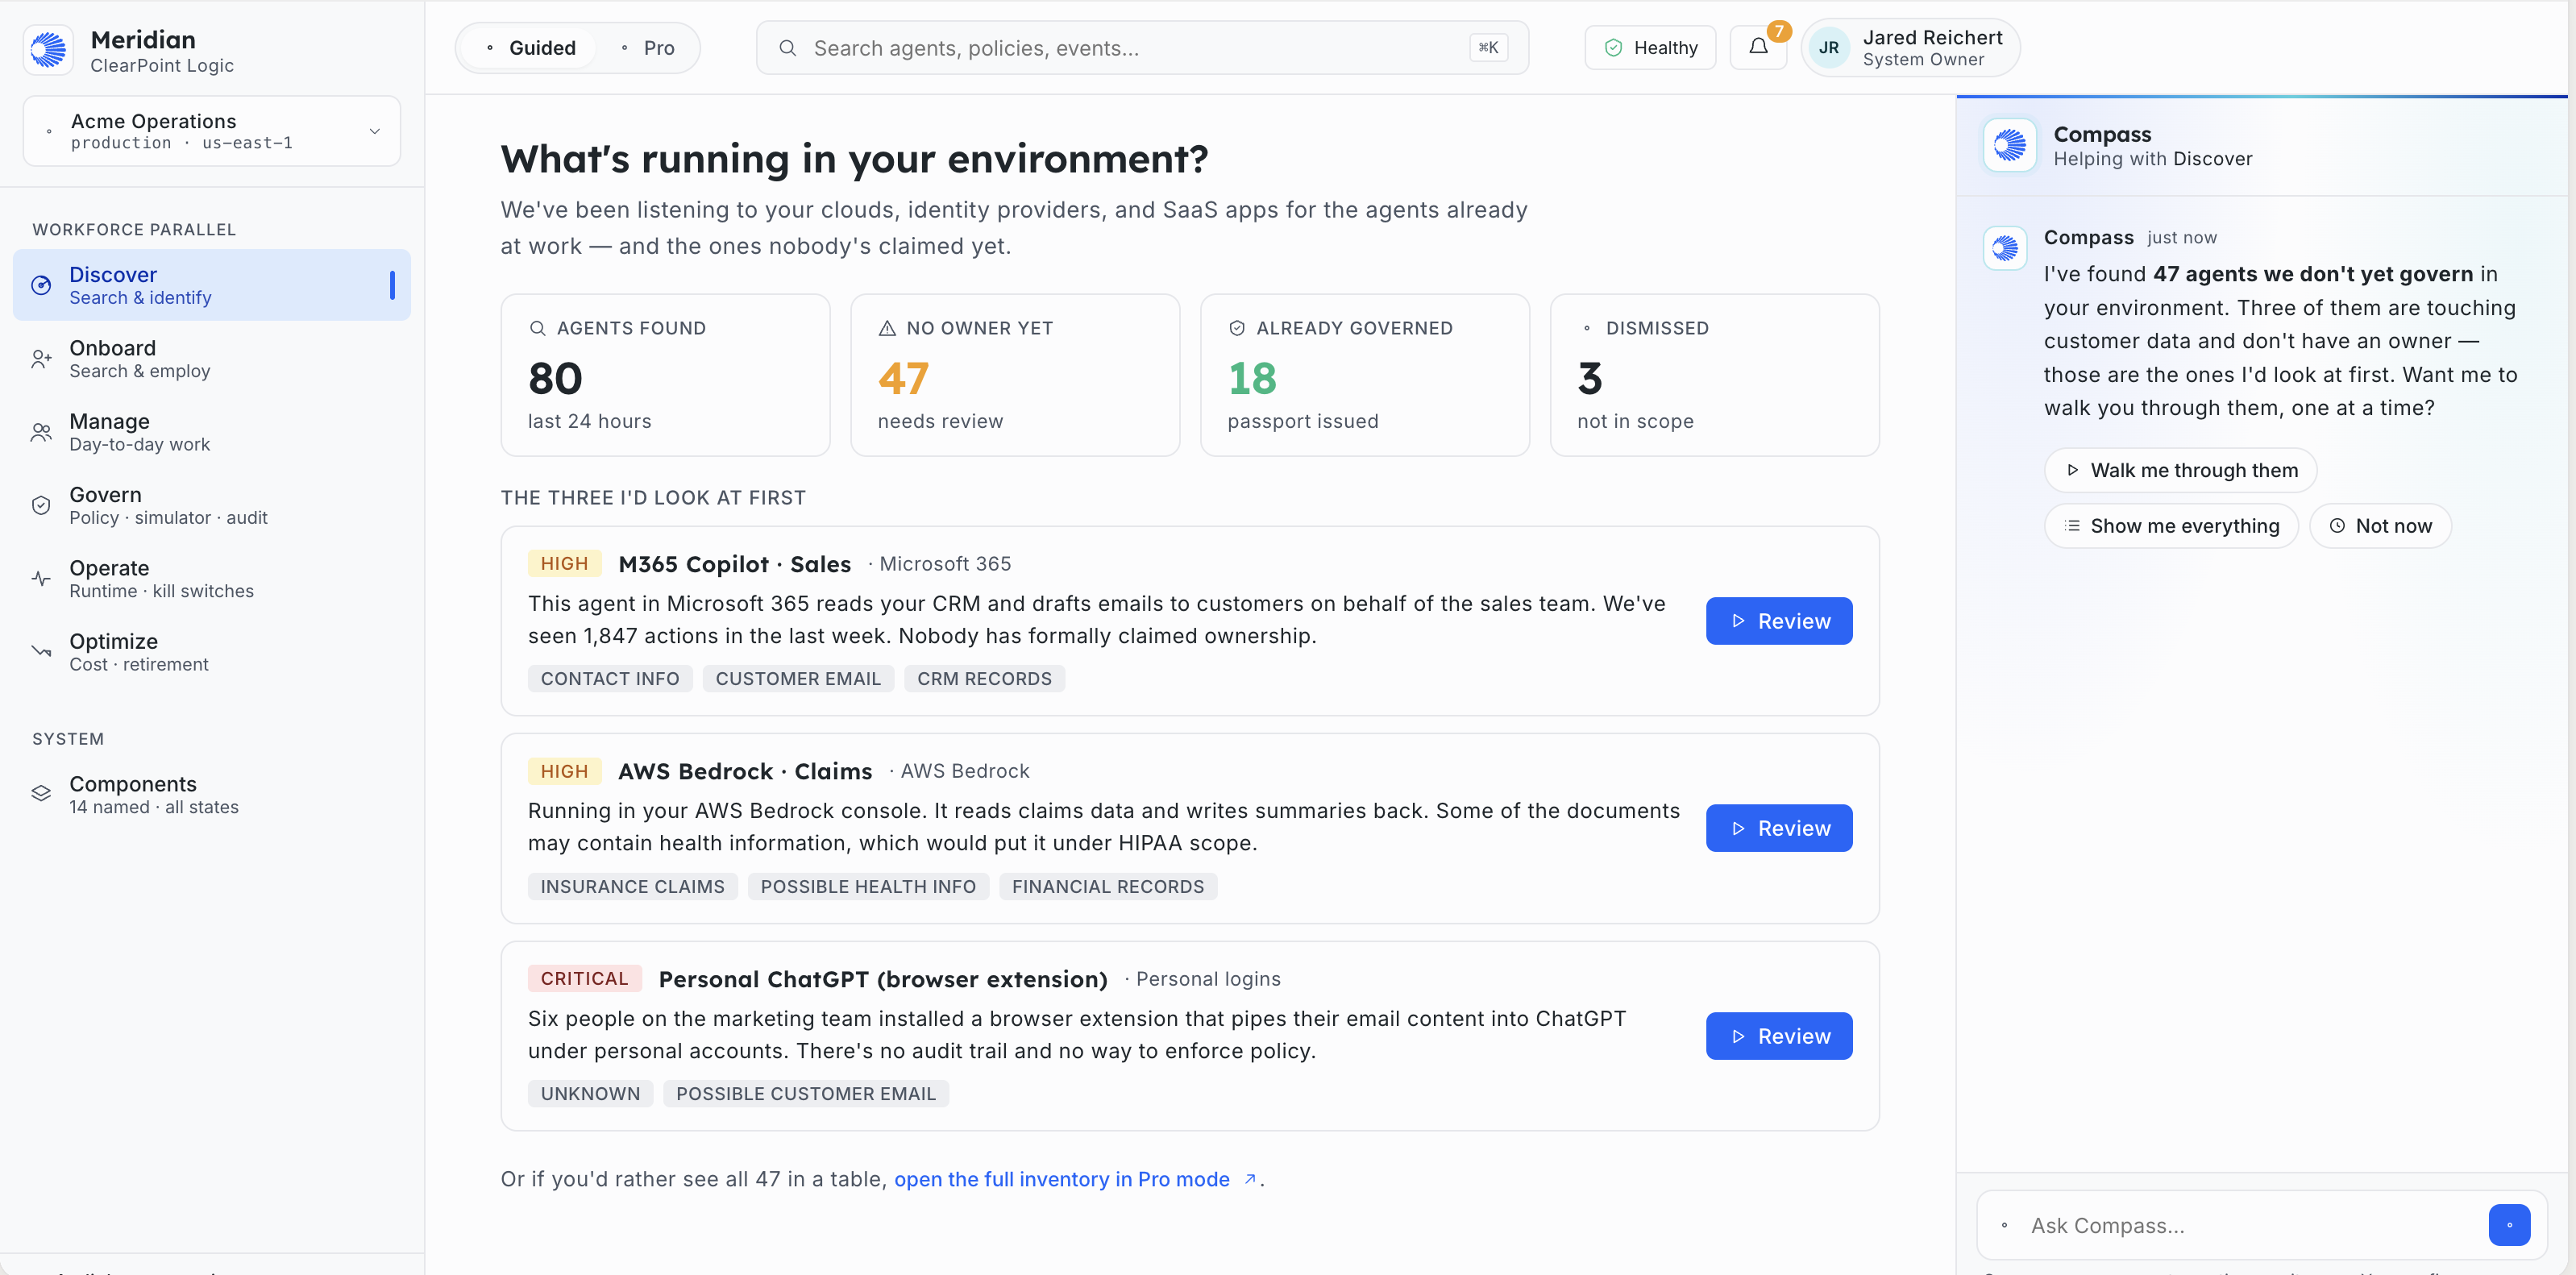The image size is (2576, 1275).
Task: Open the No Owner Yet 47 card
Action: (1015, 375)
